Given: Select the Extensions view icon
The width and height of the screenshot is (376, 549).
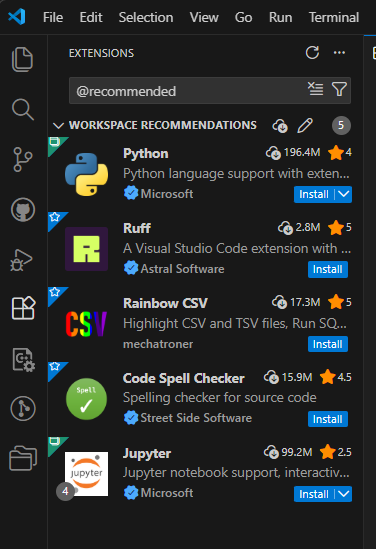Looking at the screenshot, I should pyautogui.click(x=23, y=308).
